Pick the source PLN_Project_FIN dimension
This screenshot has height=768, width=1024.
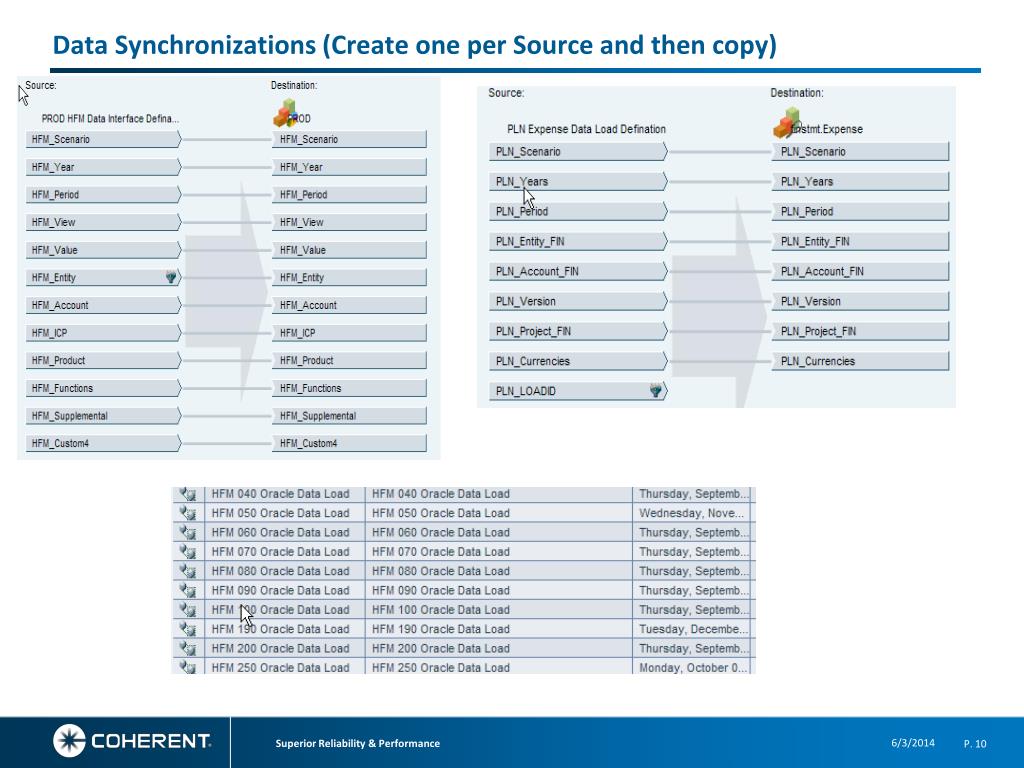pyautogui.click(x=578, y=331)
